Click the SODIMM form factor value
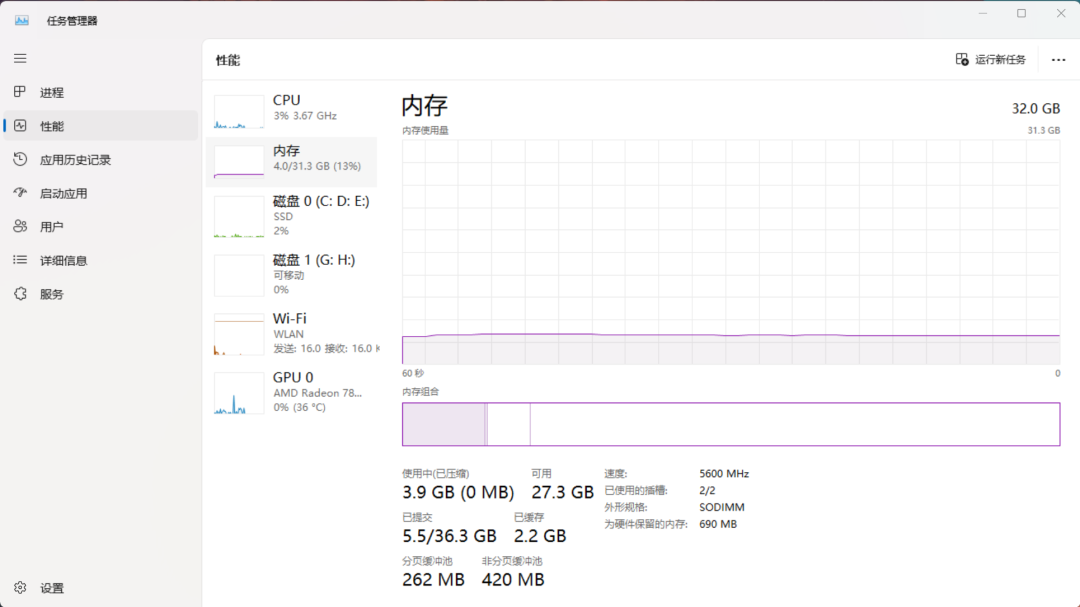Screen dimensions: 1080x607 click(x=722, y=507)
